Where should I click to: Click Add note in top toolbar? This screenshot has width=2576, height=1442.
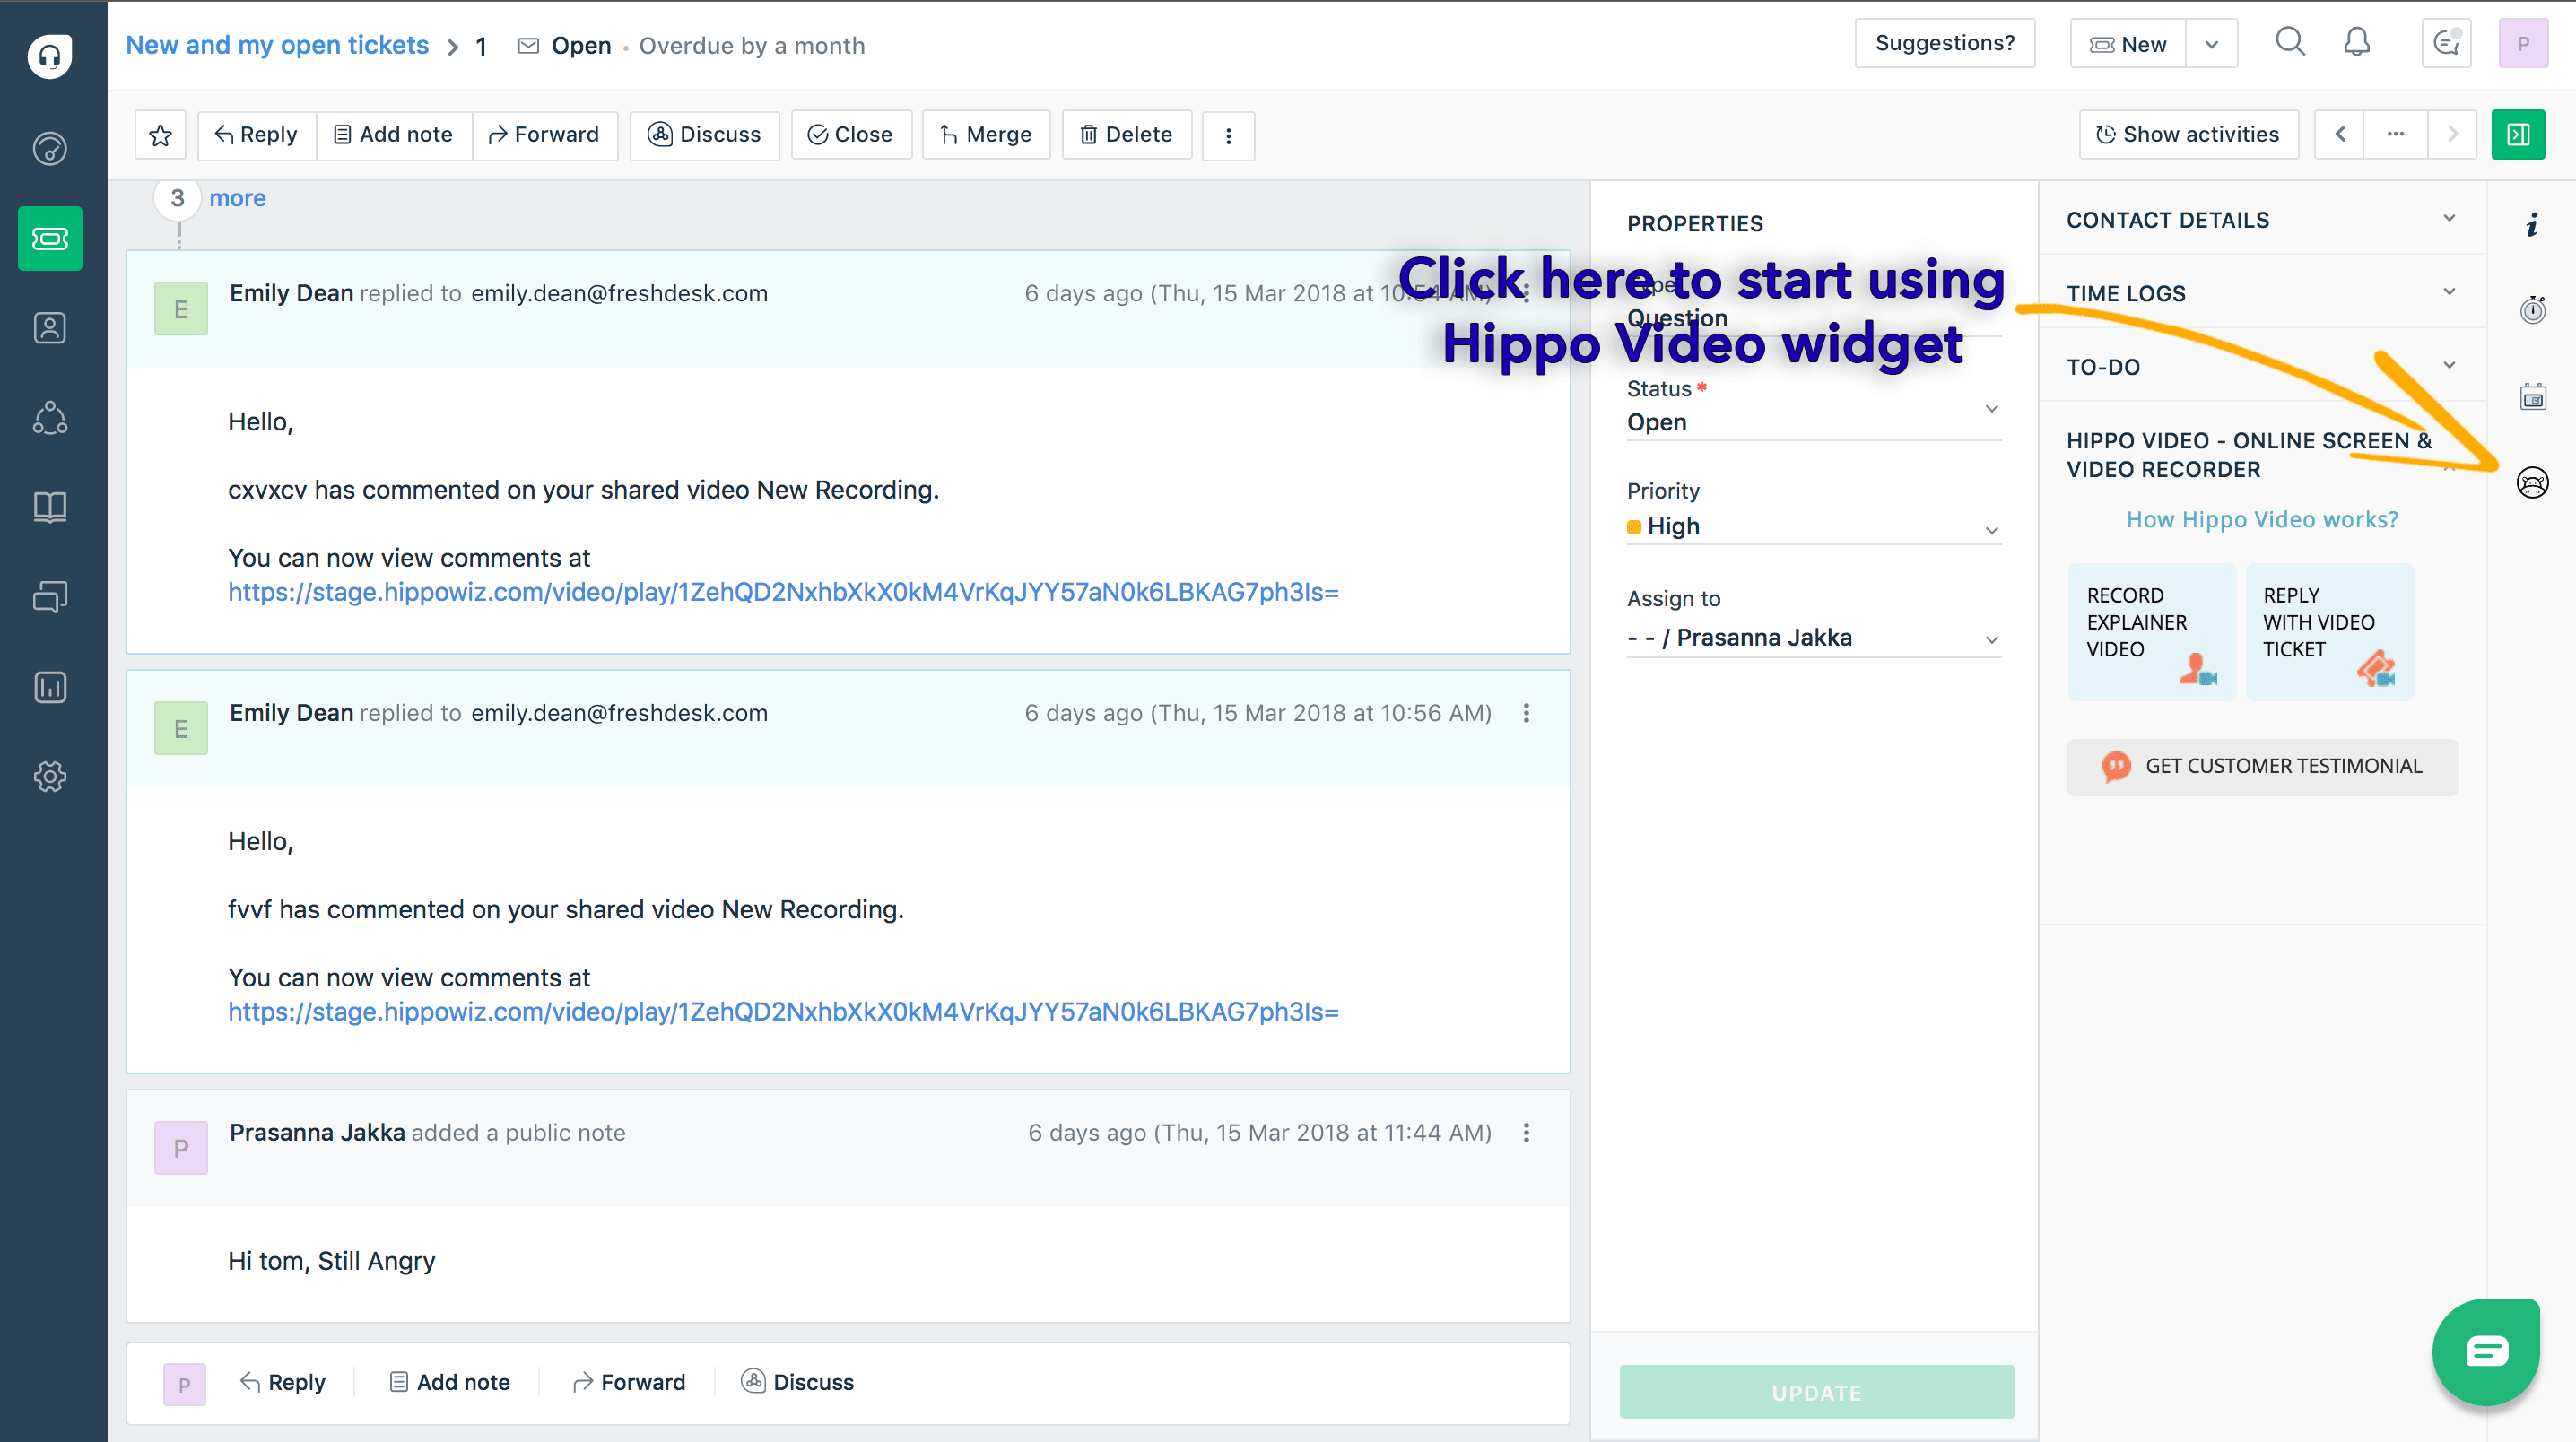(393, 135)
